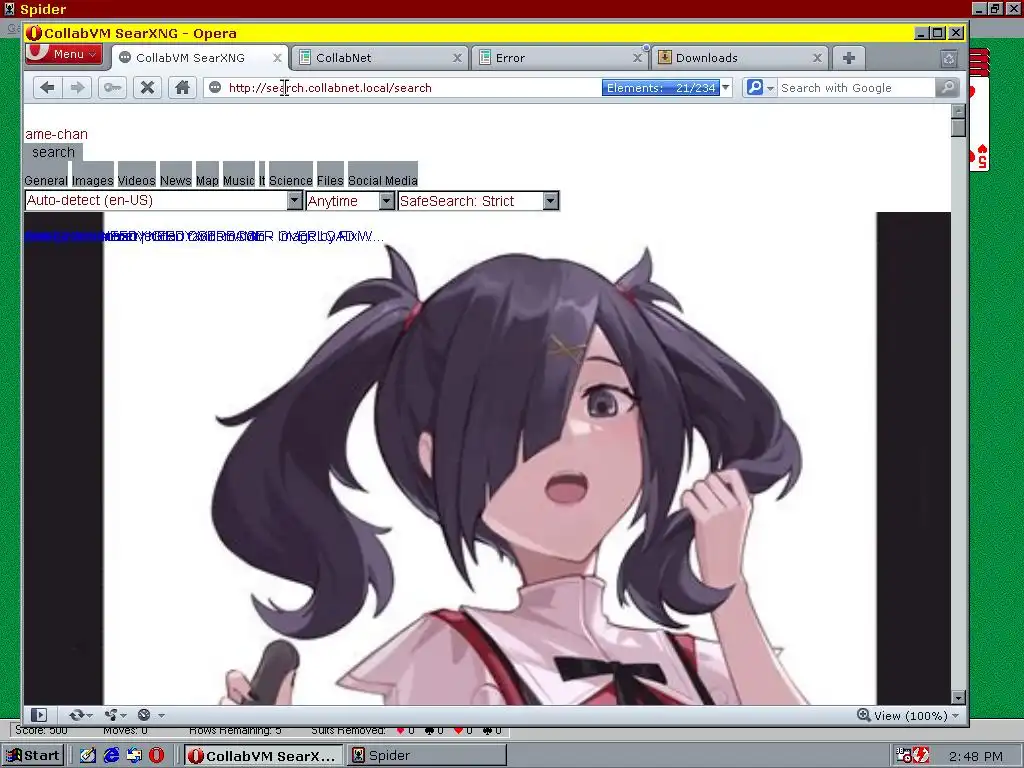Stop page loading with the X button
Screen dimensions: 1024x768
point(148,88)
